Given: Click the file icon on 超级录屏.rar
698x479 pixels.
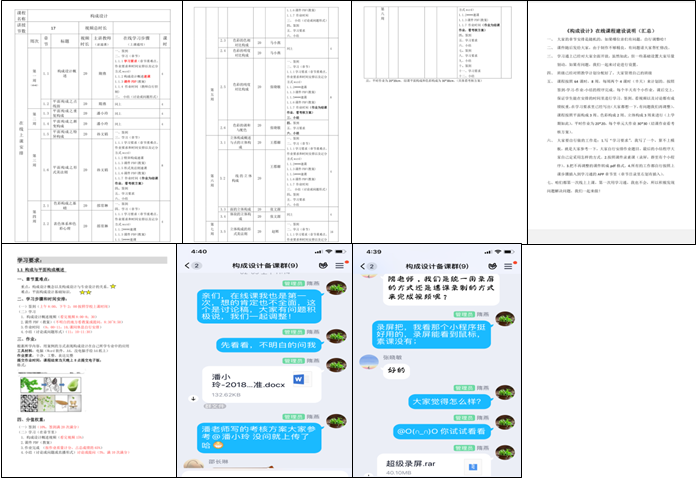Looking at the screenshot, I should 472,466.
